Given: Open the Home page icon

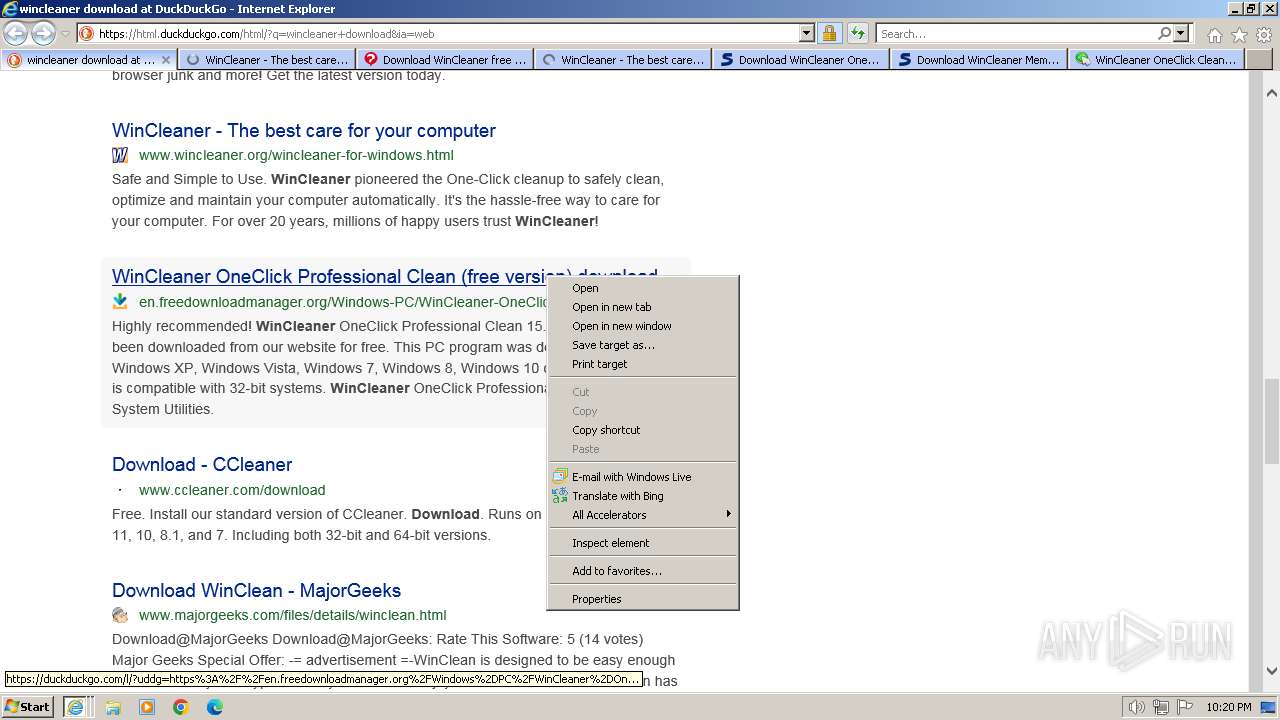Looking at the screenshot, I should (1214, 34).
